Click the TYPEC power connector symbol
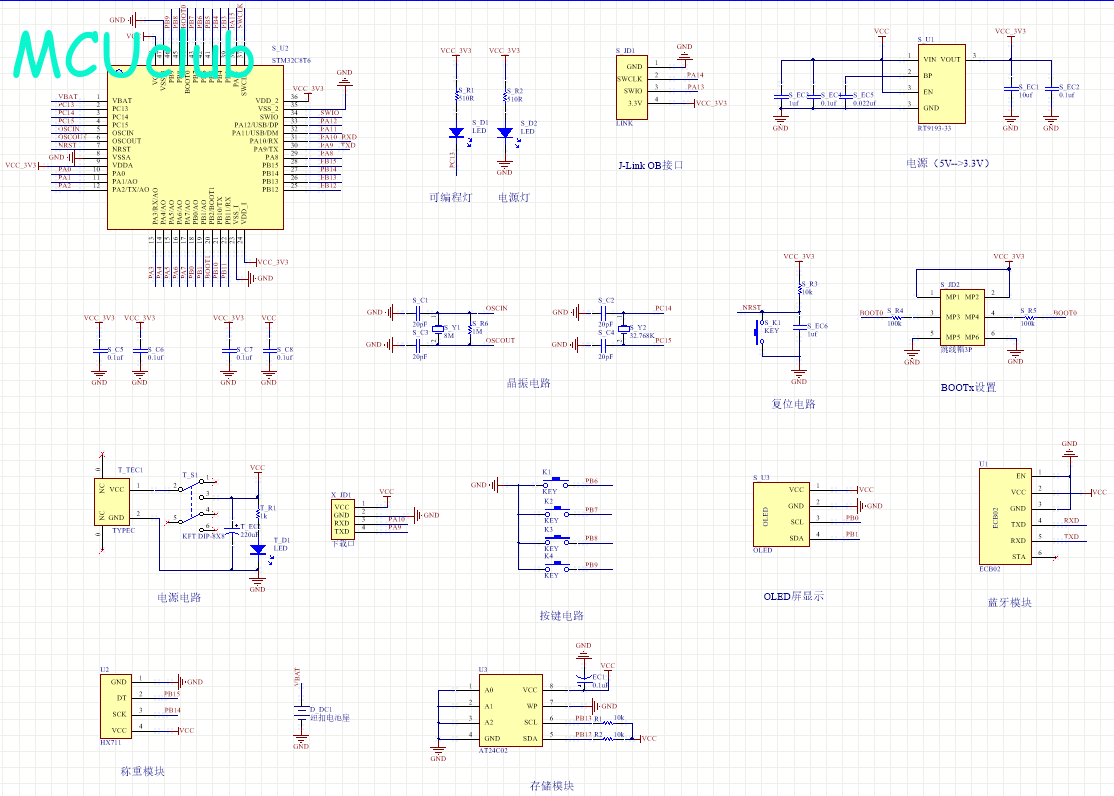 [115, 502]
